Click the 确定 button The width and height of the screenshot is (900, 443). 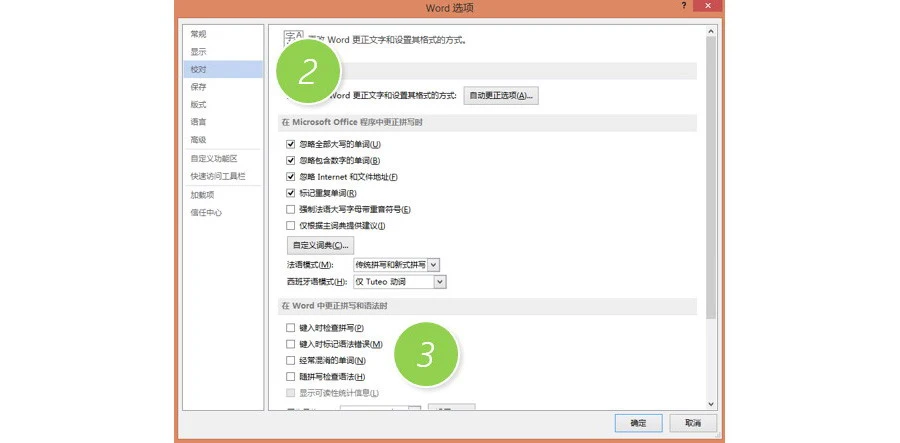click(x=638, y=423)
